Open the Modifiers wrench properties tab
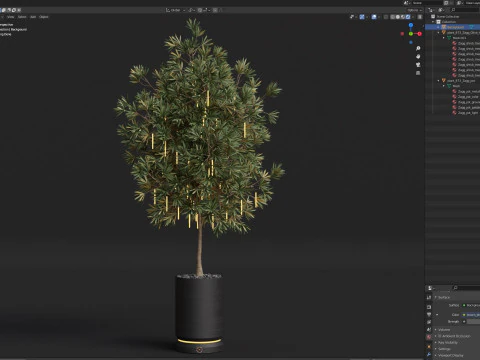480x360 pixels. [429, 354]
